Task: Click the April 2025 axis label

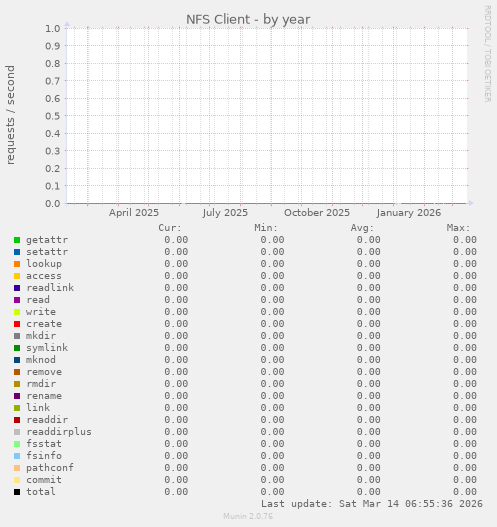Action: coord(134,213)
